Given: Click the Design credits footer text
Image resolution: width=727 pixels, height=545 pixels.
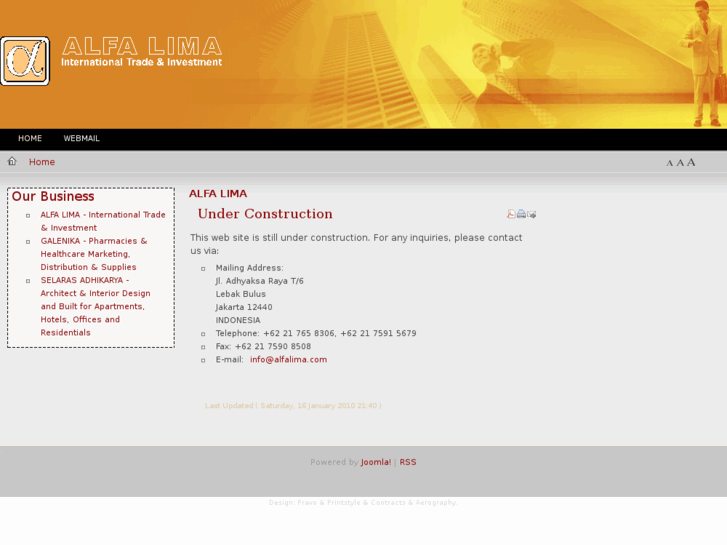Looking at the screenshot, I should click(363, 503).
